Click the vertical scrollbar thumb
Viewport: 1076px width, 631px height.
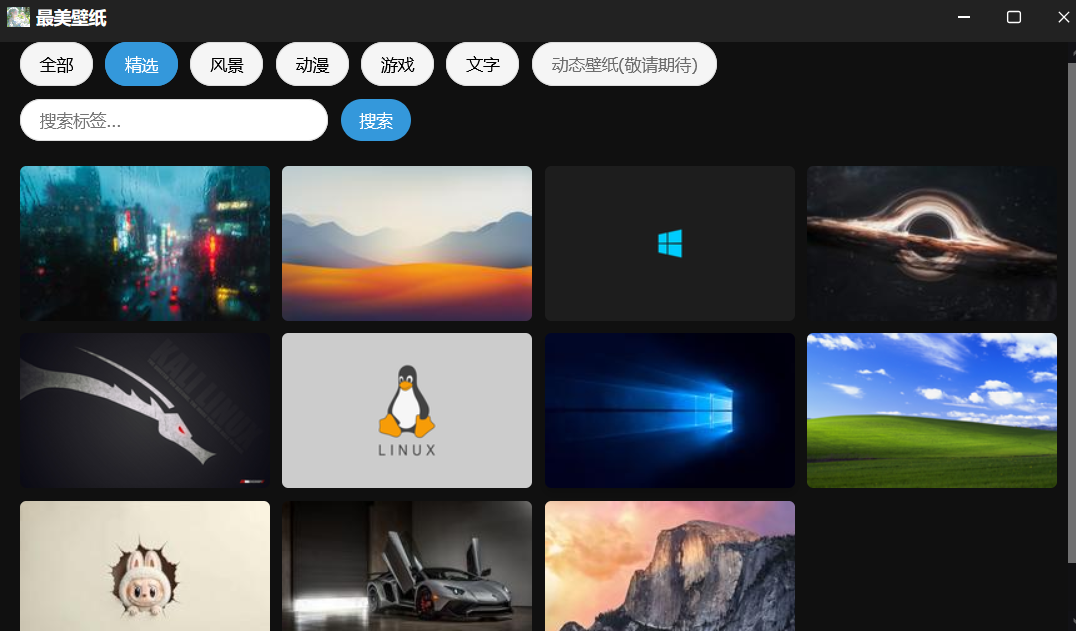tap(1072, 312)
